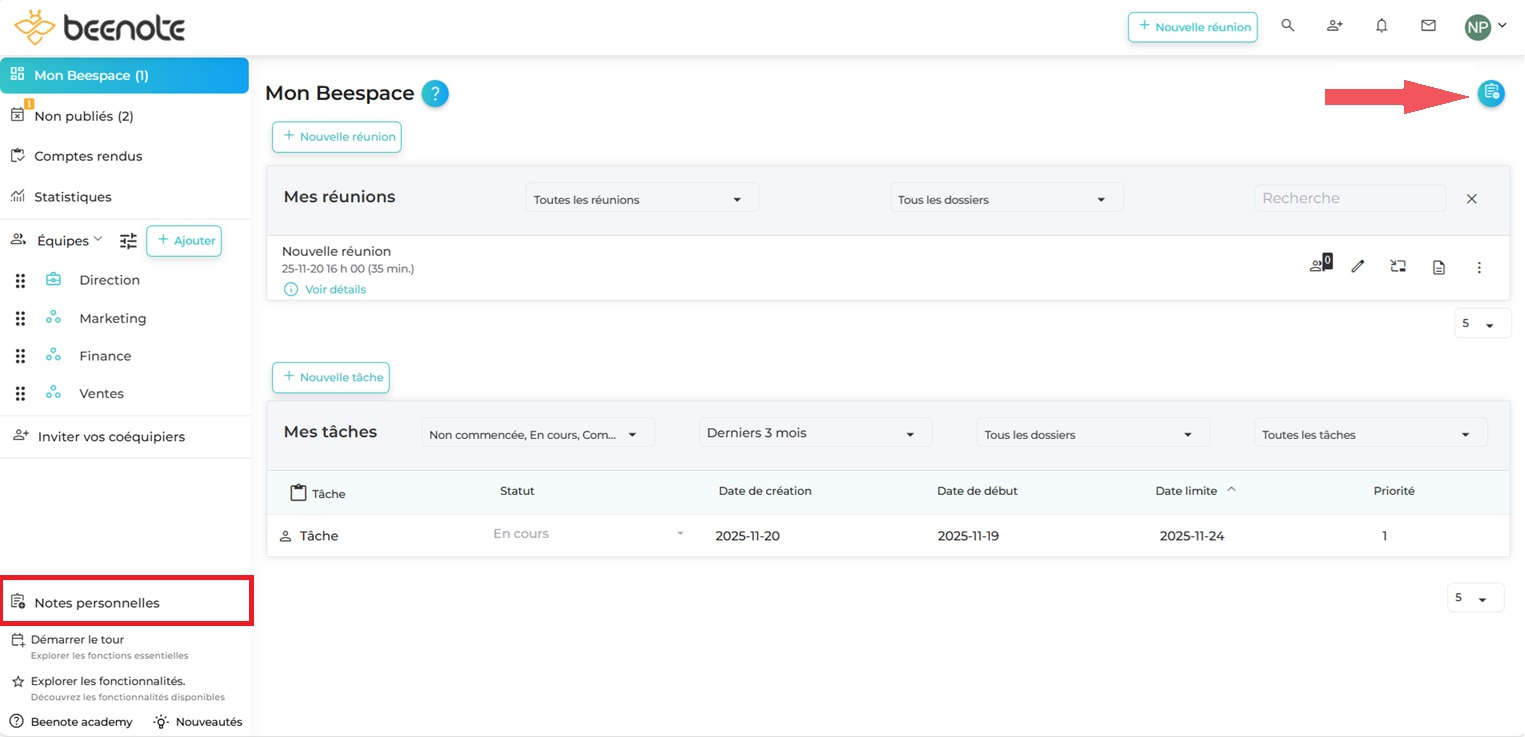Open the mail envelope icon

(1428, 26)
